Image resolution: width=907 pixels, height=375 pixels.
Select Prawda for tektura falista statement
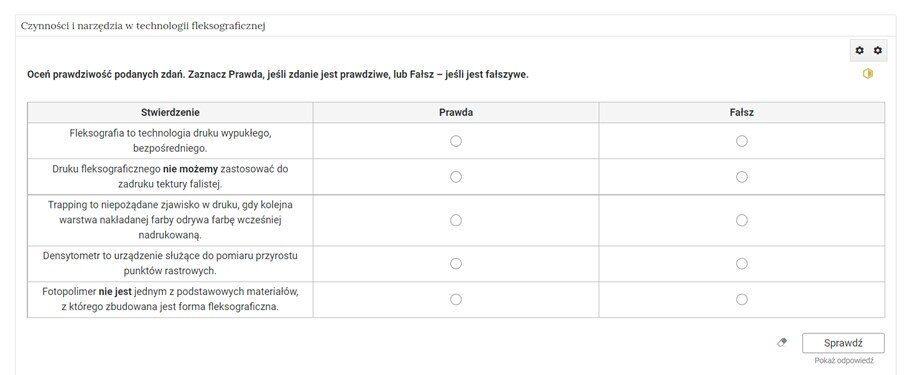point(456,177)
